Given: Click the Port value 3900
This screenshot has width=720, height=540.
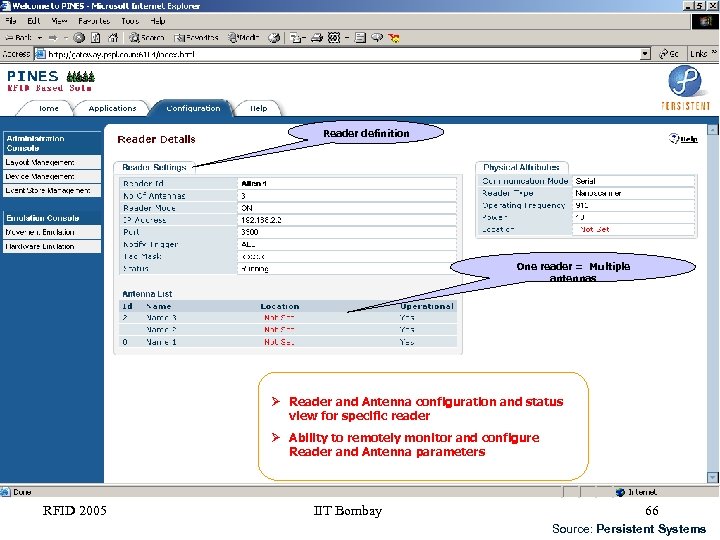Looking at the screenshot, I should [250, 232].
